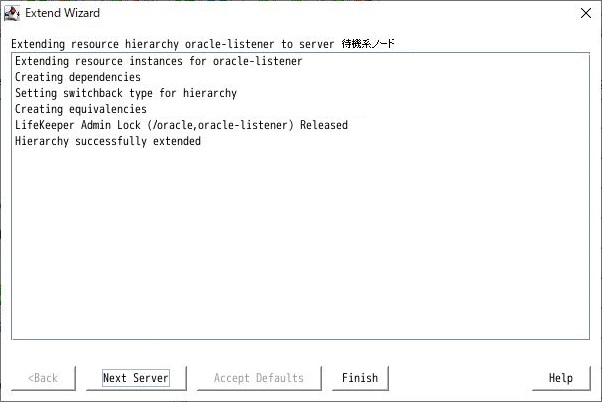Click the Next Server button
Viewport: 602px width, 402px height.
(136, 378)
